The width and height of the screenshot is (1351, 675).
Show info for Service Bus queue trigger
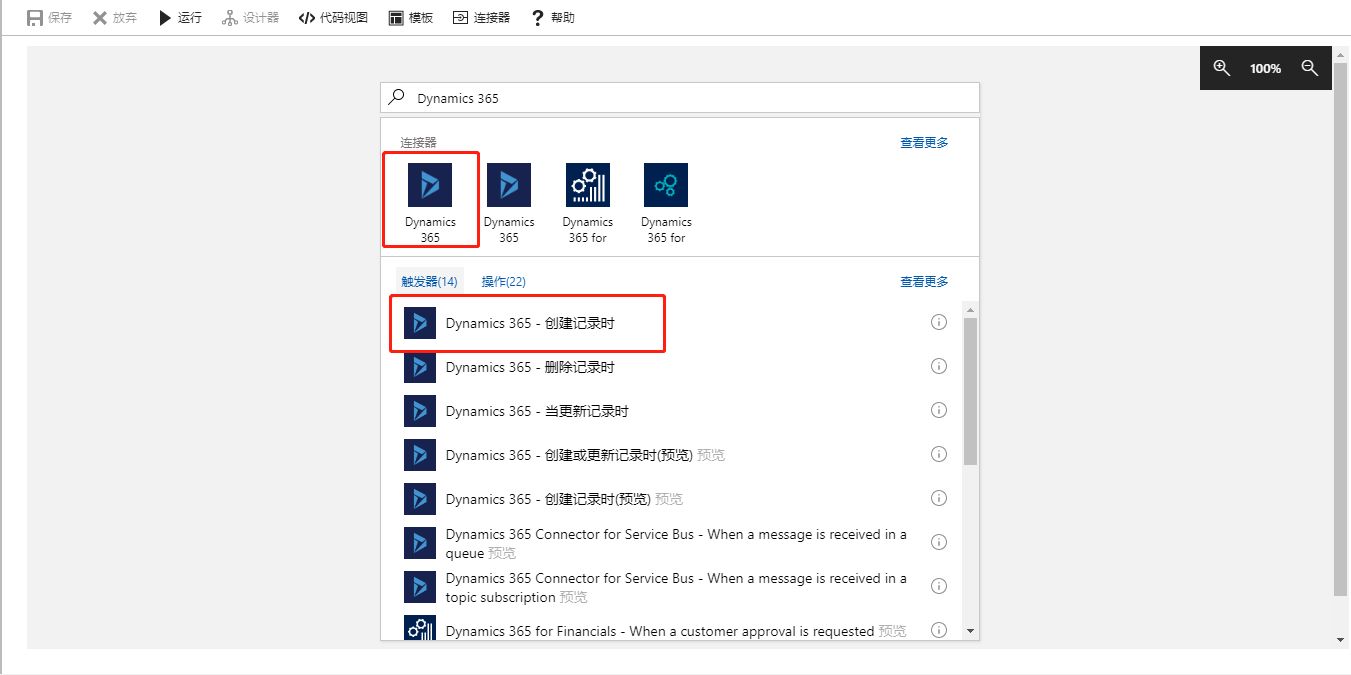(x=938, y=542)
